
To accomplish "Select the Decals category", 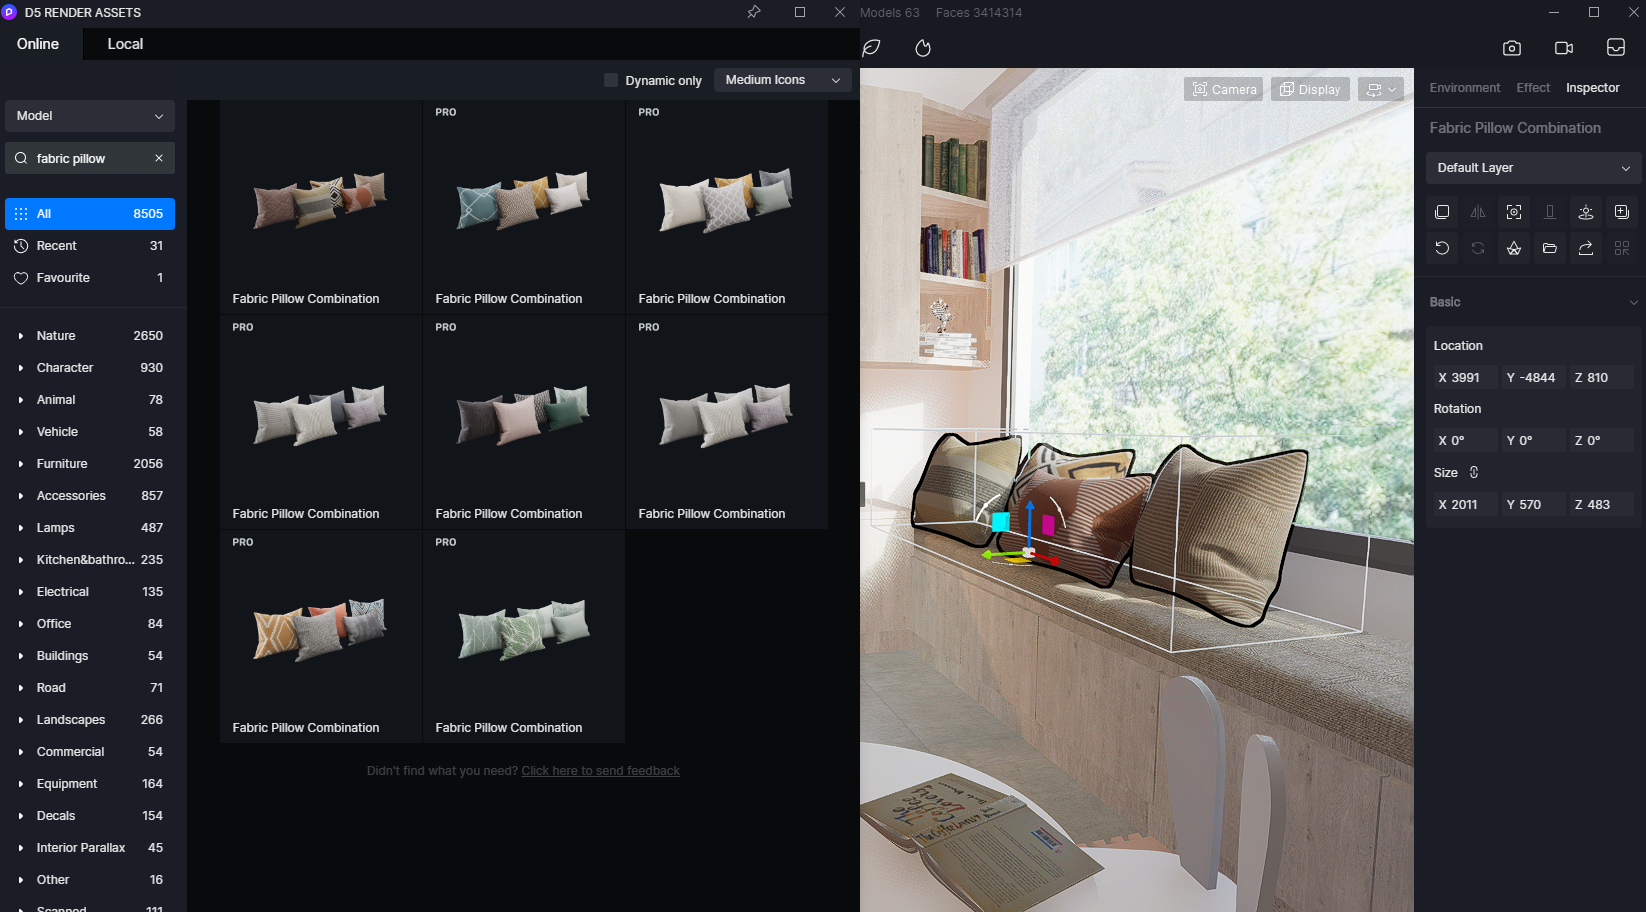I will [x=90, y=816].
